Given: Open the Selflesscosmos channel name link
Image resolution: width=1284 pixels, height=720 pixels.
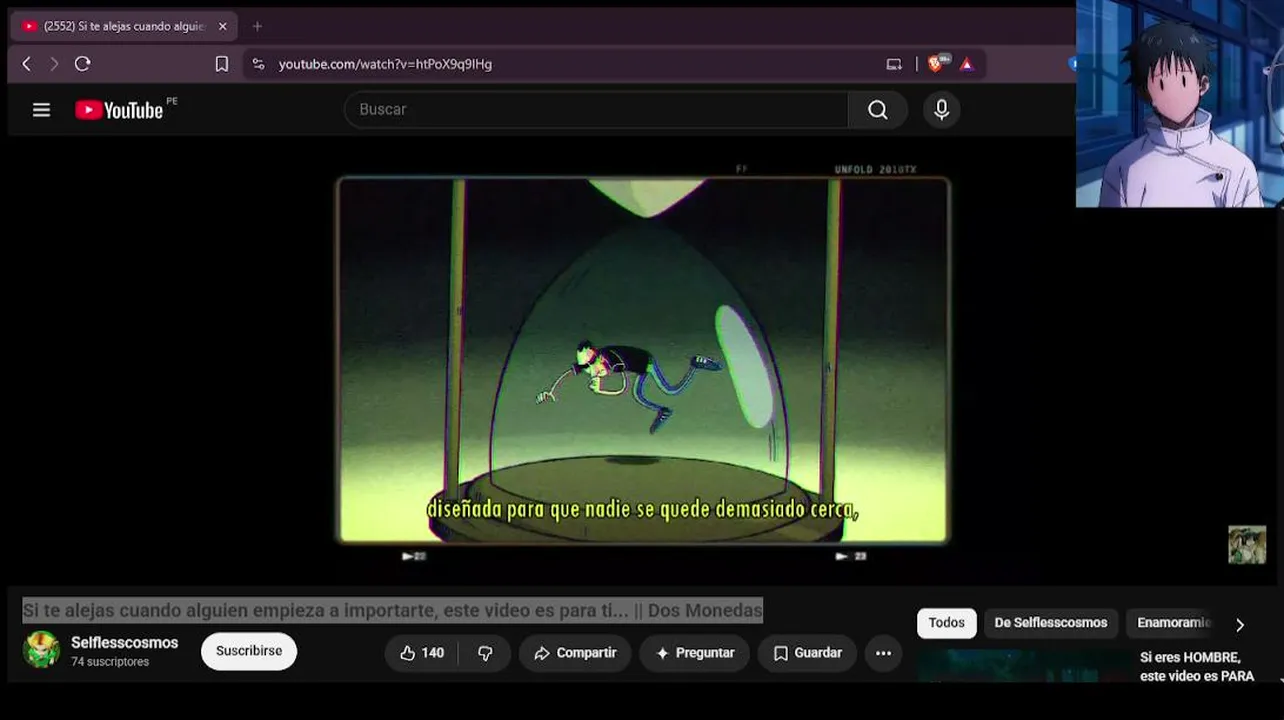Looking at the screenshot, I should (124, 643).
